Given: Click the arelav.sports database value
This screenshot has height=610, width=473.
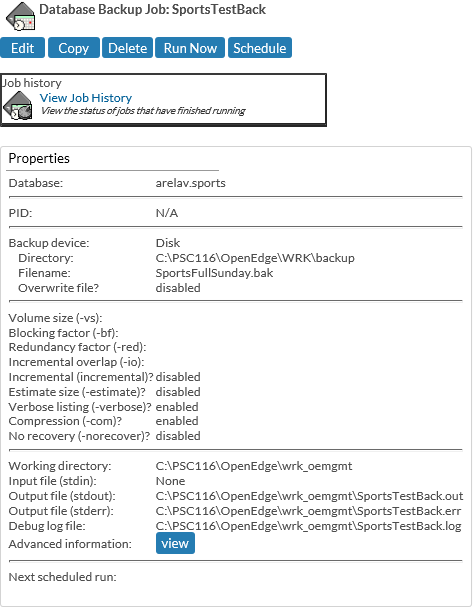Looking at the screenshot, I should click(190, 183).
